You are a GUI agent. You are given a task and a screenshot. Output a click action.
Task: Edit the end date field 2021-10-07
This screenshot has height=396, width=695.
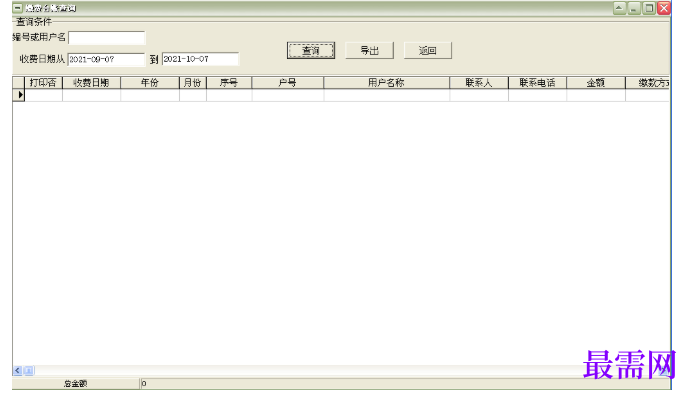tap(200, 59)
